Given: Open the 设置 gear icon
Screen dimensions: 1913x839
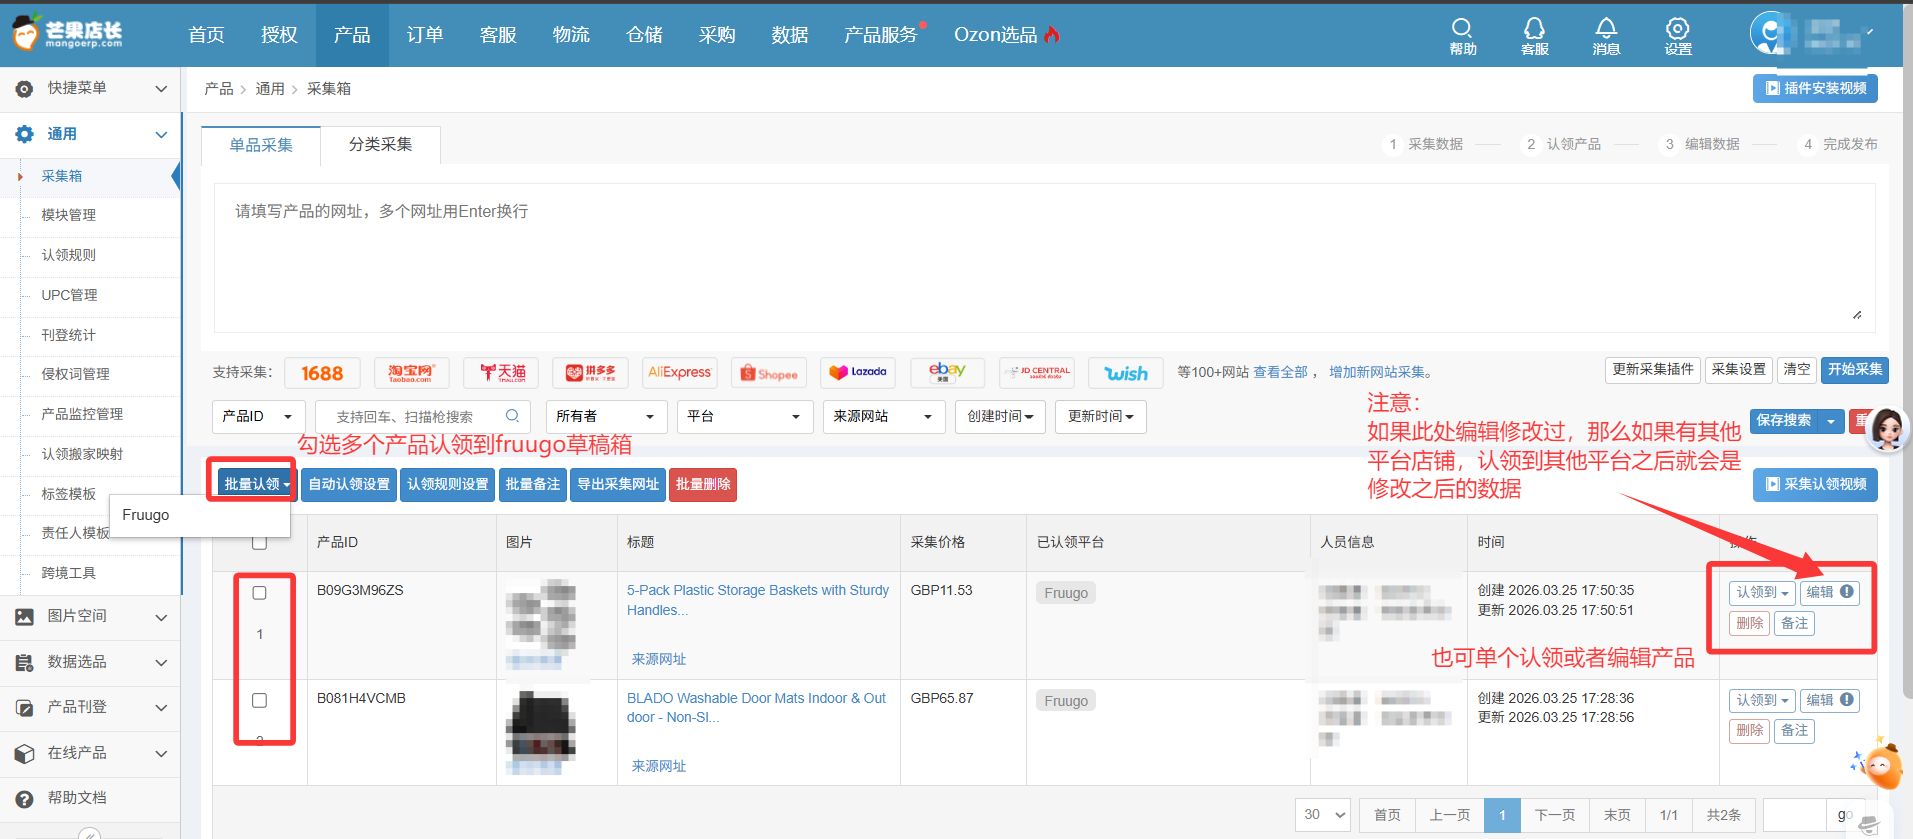Looking at the screenshot, I should 1678,35.
